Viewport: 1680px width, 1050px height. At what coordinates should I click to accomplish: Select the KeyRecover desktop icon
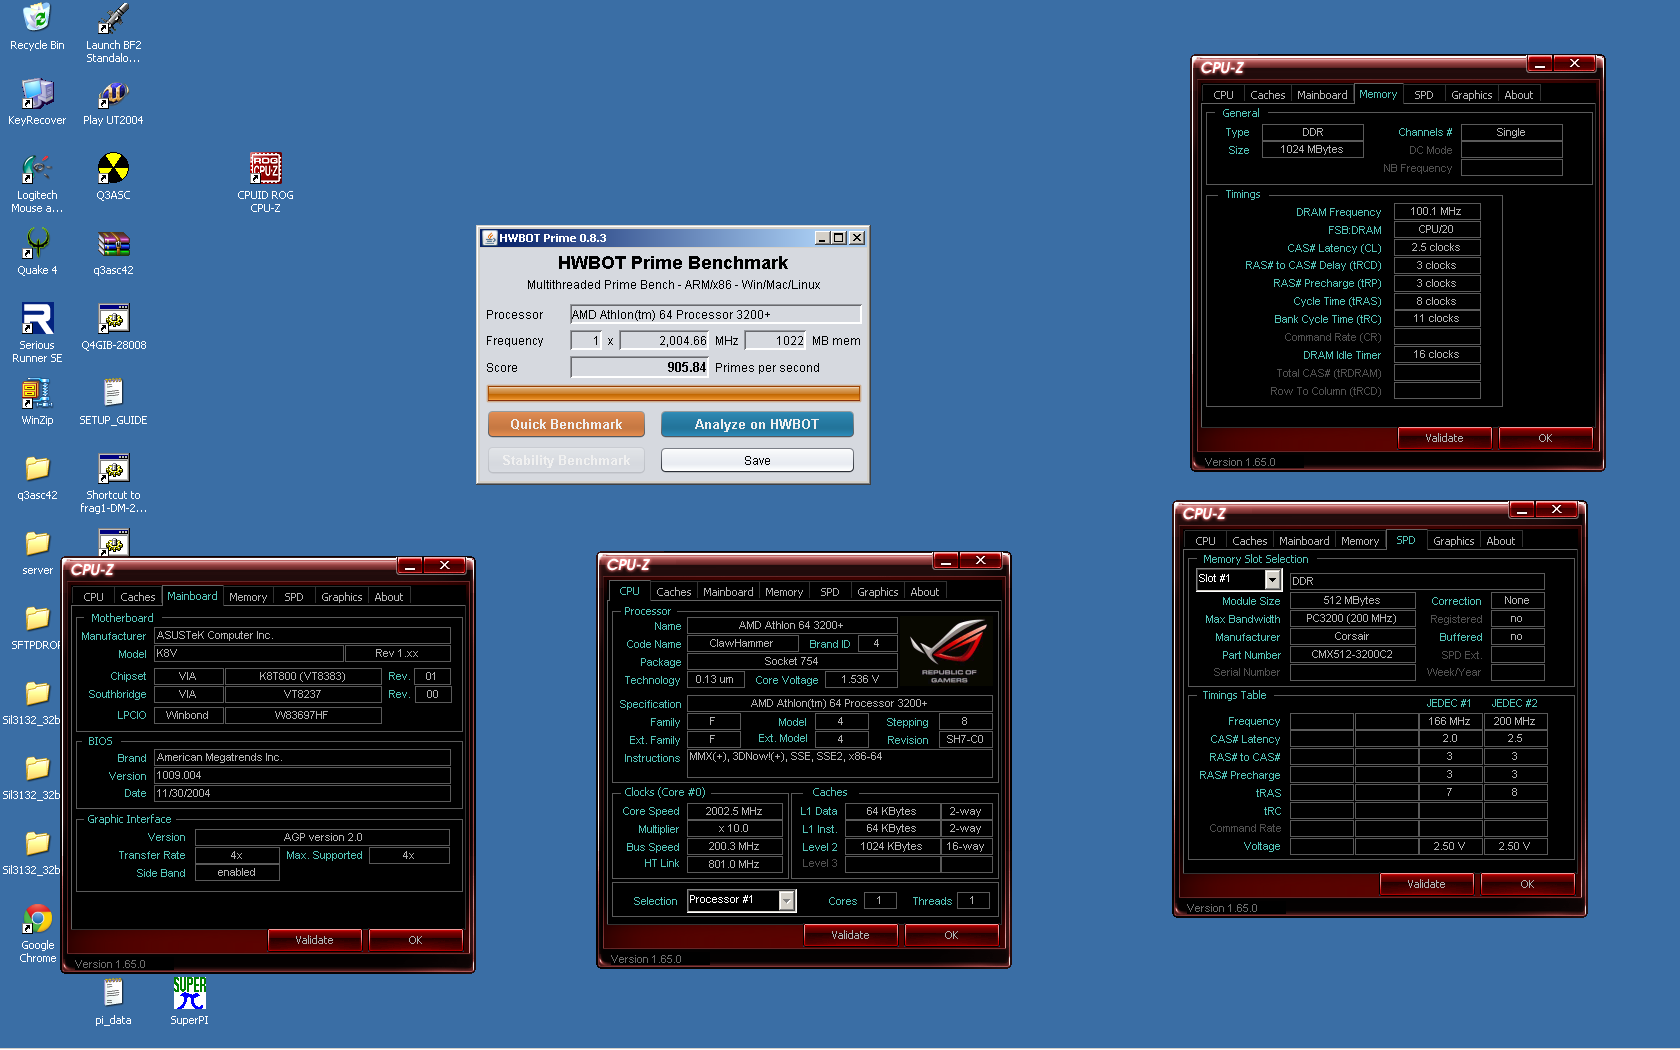click(x=37, y=93)
